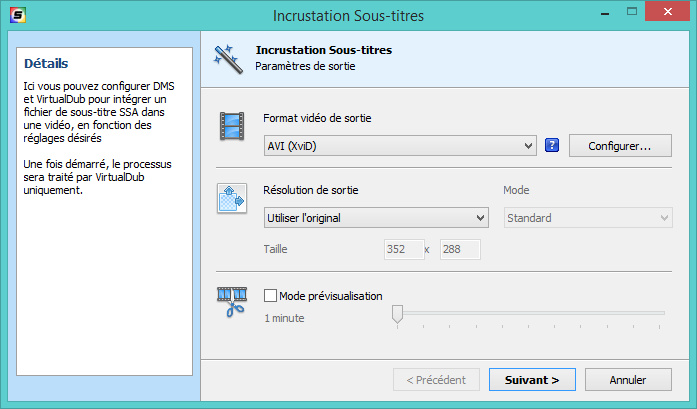Viewport: 697px width, 409px height.
Task: Open the Format vidéo de sortie dropdown
Action: tap(400, 147)
